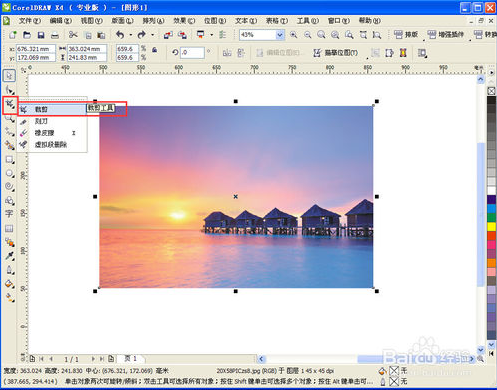Viewport: 497px width, 390px height.
Task: Click the next page arrow in navigator
Action: coord(93,359)
